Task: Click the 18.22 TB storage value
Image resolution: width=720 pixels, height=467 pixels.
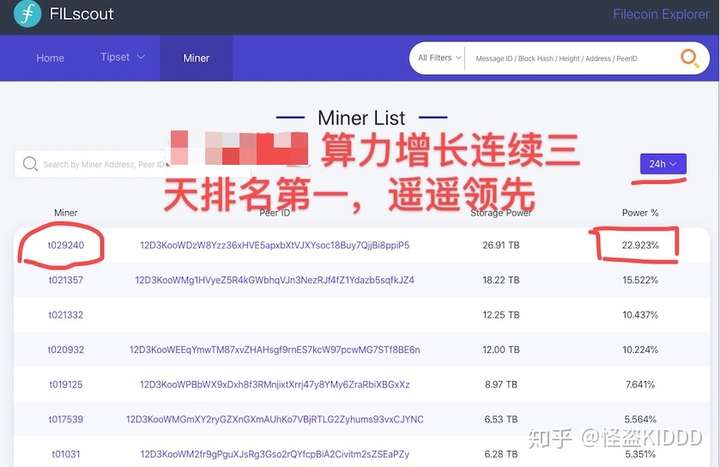Action: tap(501, 280)
